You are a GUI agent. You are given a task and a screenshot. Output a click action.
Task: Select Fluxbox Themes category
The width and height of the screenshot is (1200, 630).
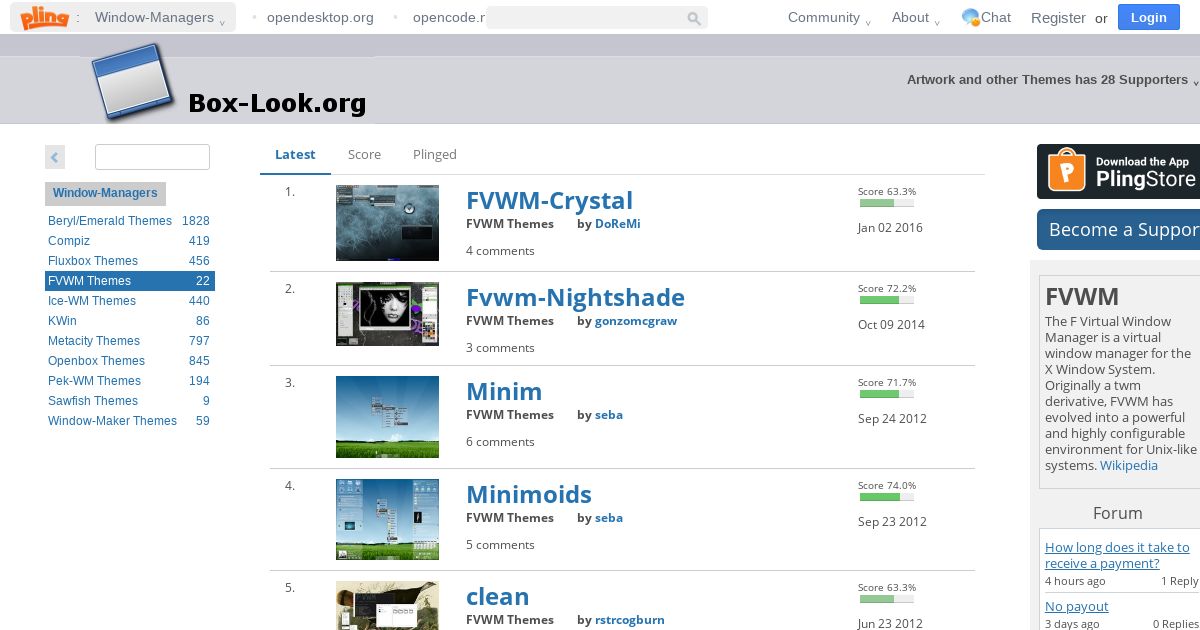click(129, 261)
